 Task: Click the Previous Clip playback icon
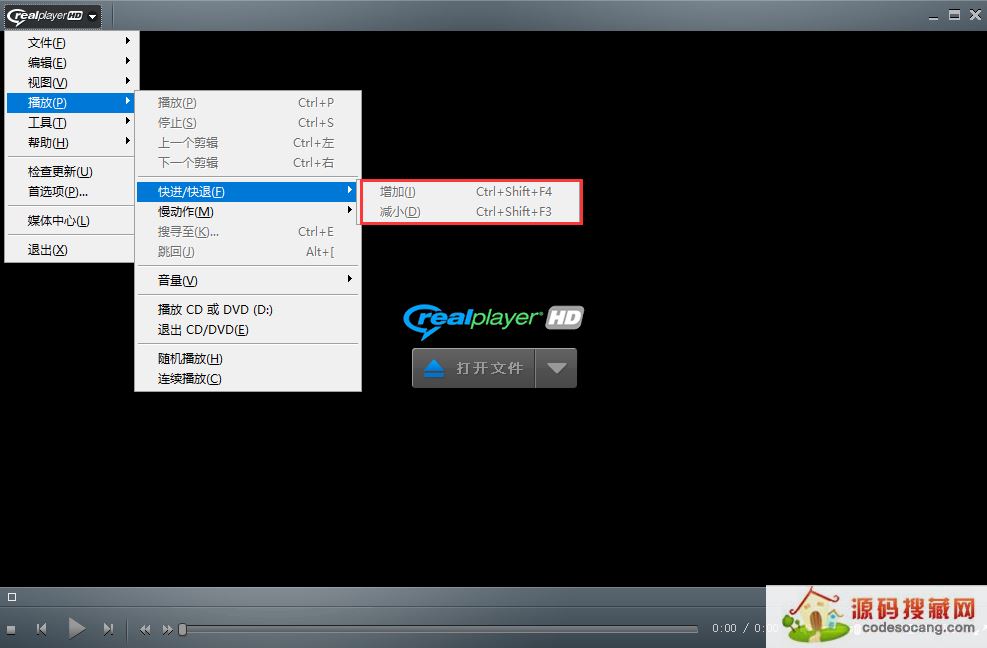(41, 628)
